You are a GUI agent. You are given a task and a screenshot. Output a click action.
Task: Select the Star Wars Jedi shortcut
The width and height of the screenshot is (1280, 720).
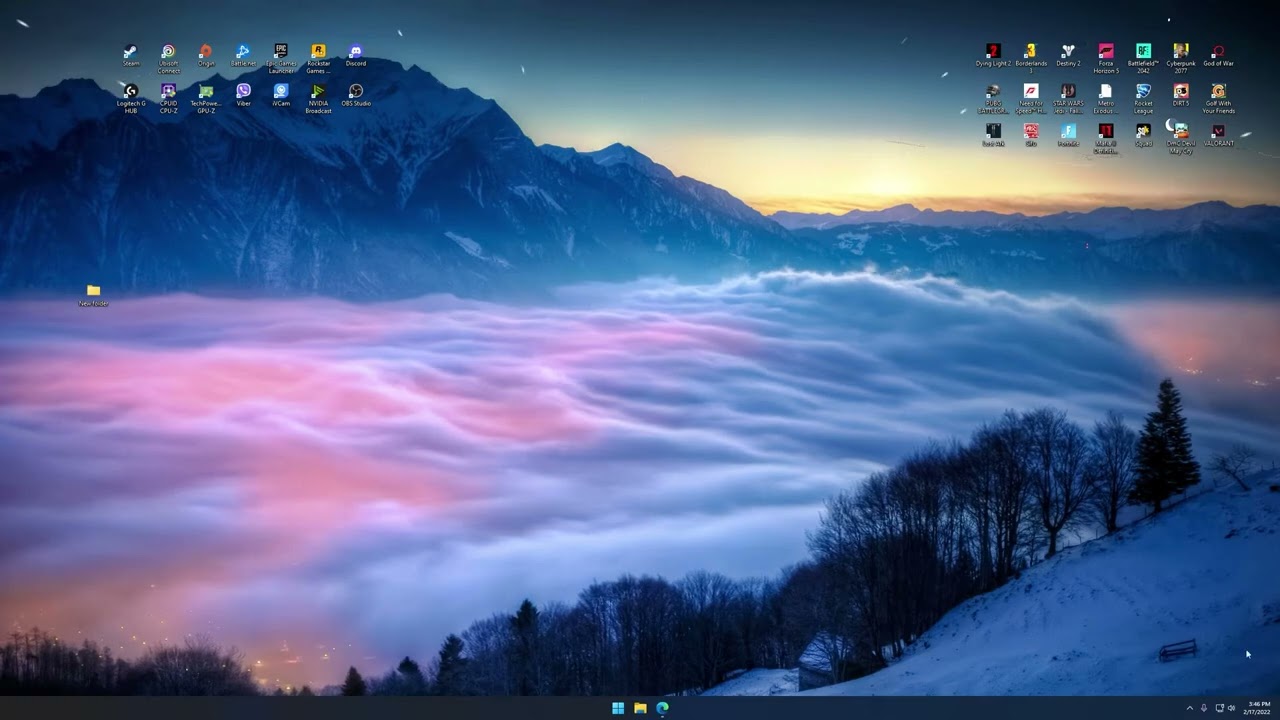[1068, 99]
